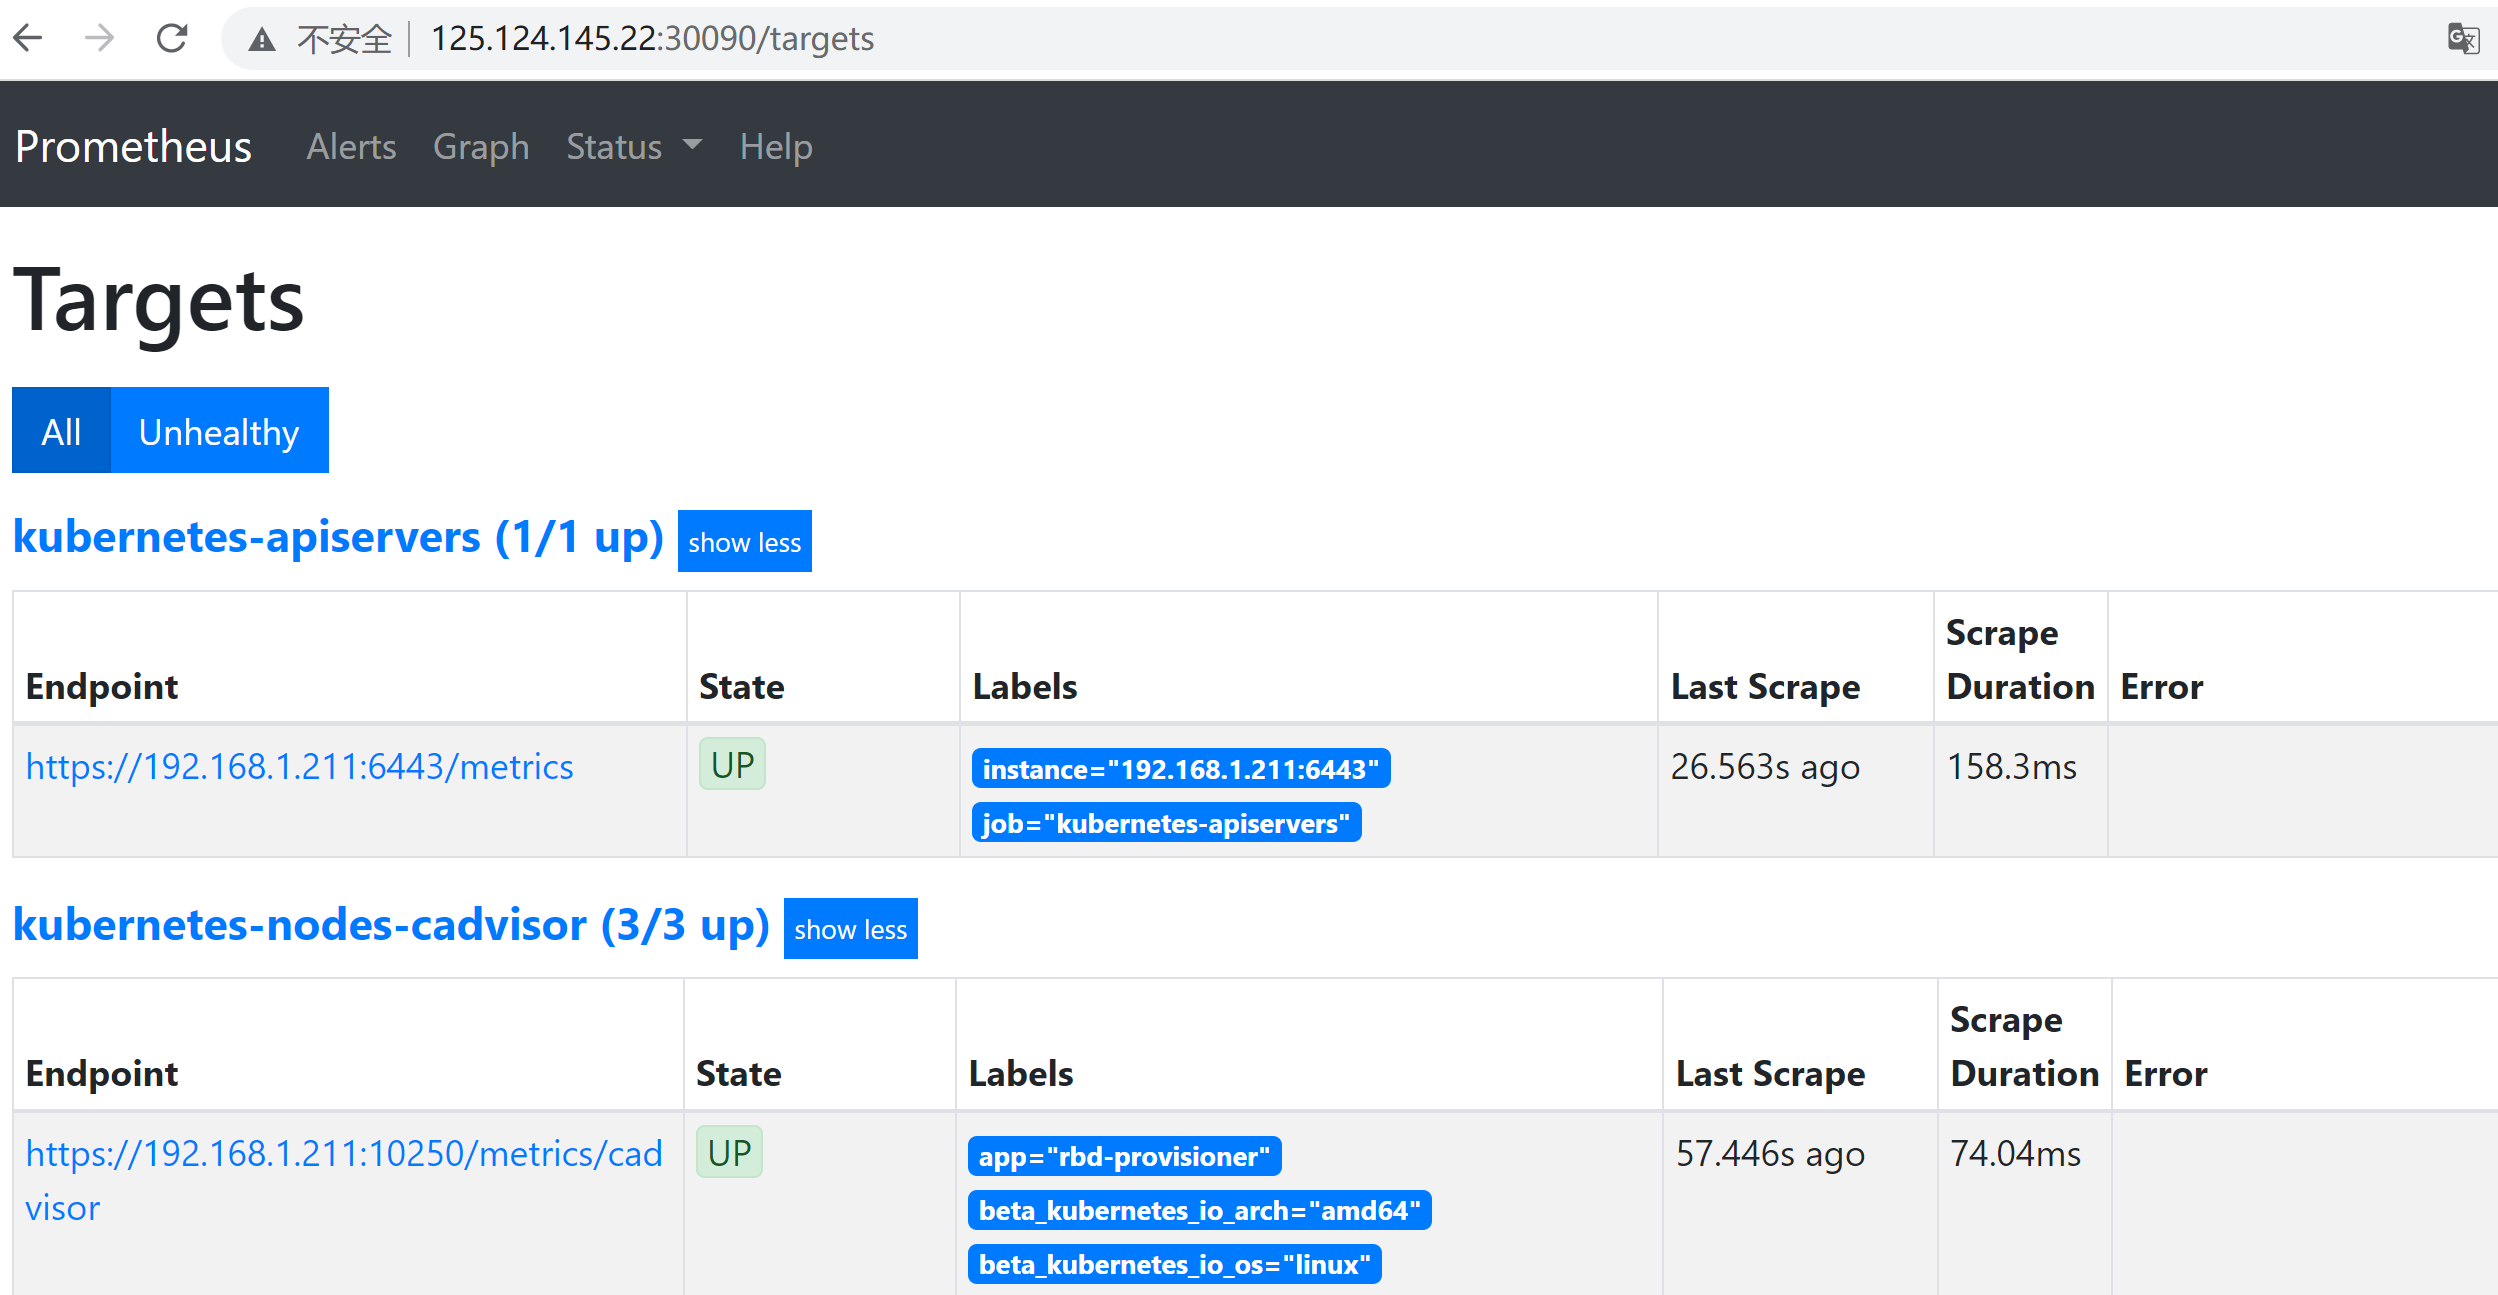Open the 192.168.1.211:6443/metrics endpoint link
Screen dimensions: 2498x1295
point(299,767)
